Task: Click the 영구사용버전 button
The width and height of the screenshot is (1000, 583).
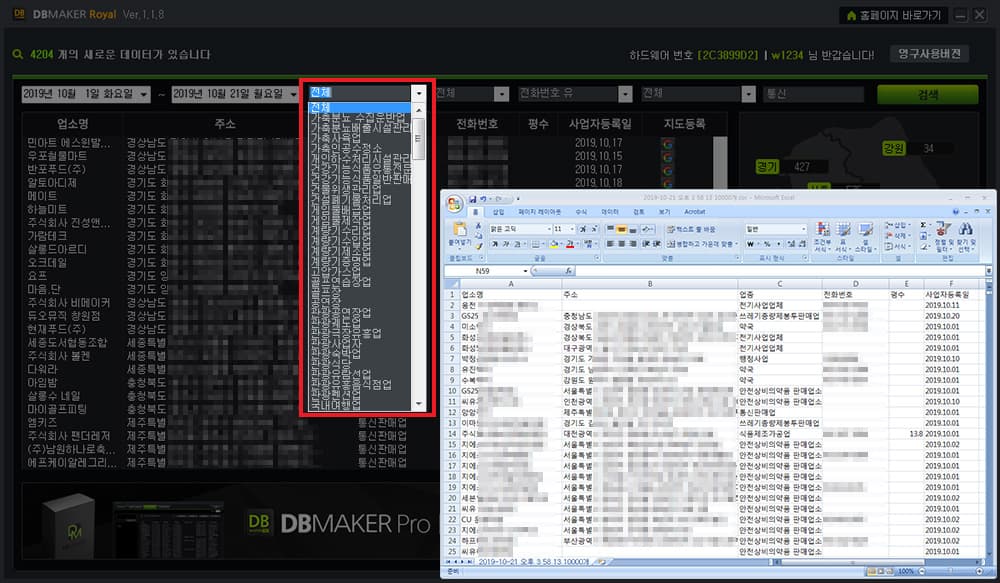Action: pyautogui.click(x=929, y=54)
